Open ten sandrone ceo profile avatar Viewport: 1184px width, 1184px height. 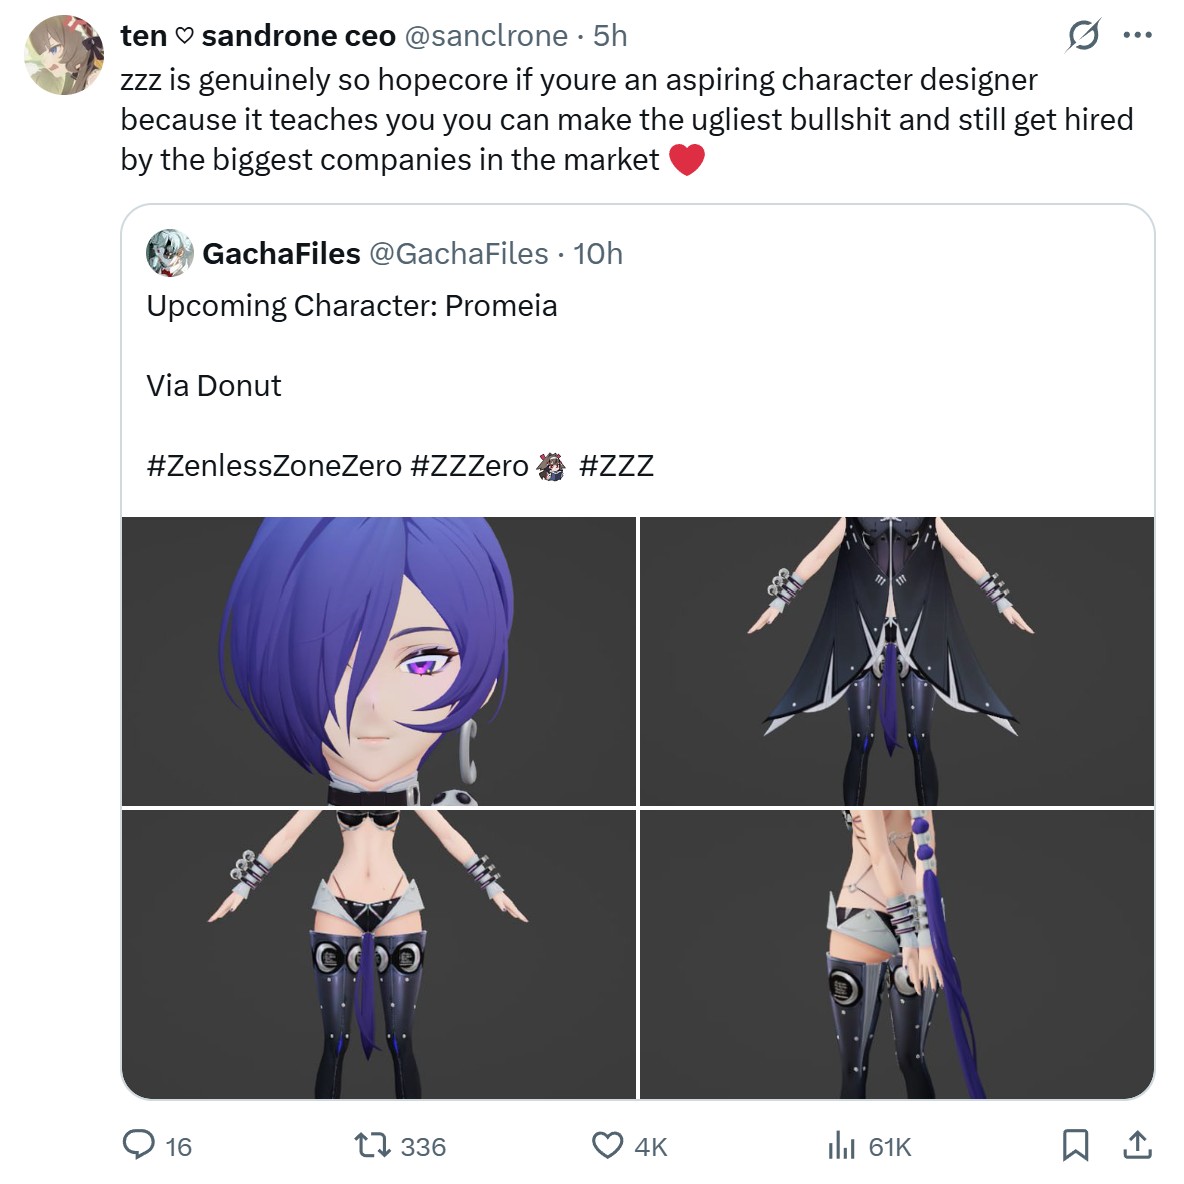click(64, 55)
